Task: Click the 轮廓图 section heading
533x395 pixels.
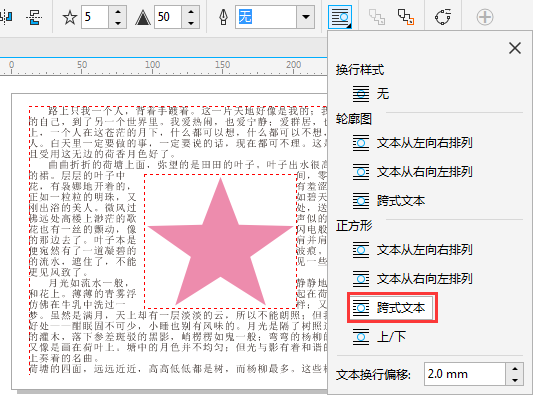Action: tap(354, 119)
